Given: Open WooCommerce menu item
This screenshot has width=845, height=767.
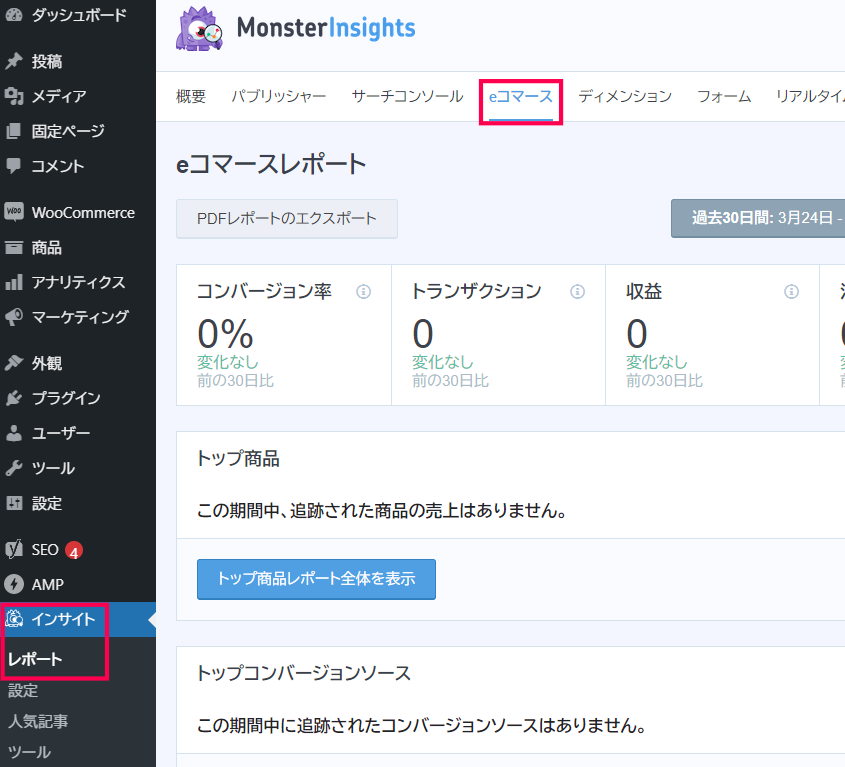Looking at the screenshot, I should [x=83, y=212].
